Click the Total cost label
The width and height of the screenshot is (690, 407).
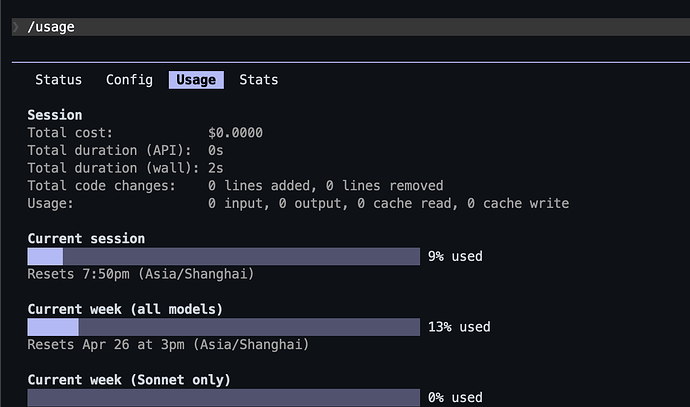(70, 133)
